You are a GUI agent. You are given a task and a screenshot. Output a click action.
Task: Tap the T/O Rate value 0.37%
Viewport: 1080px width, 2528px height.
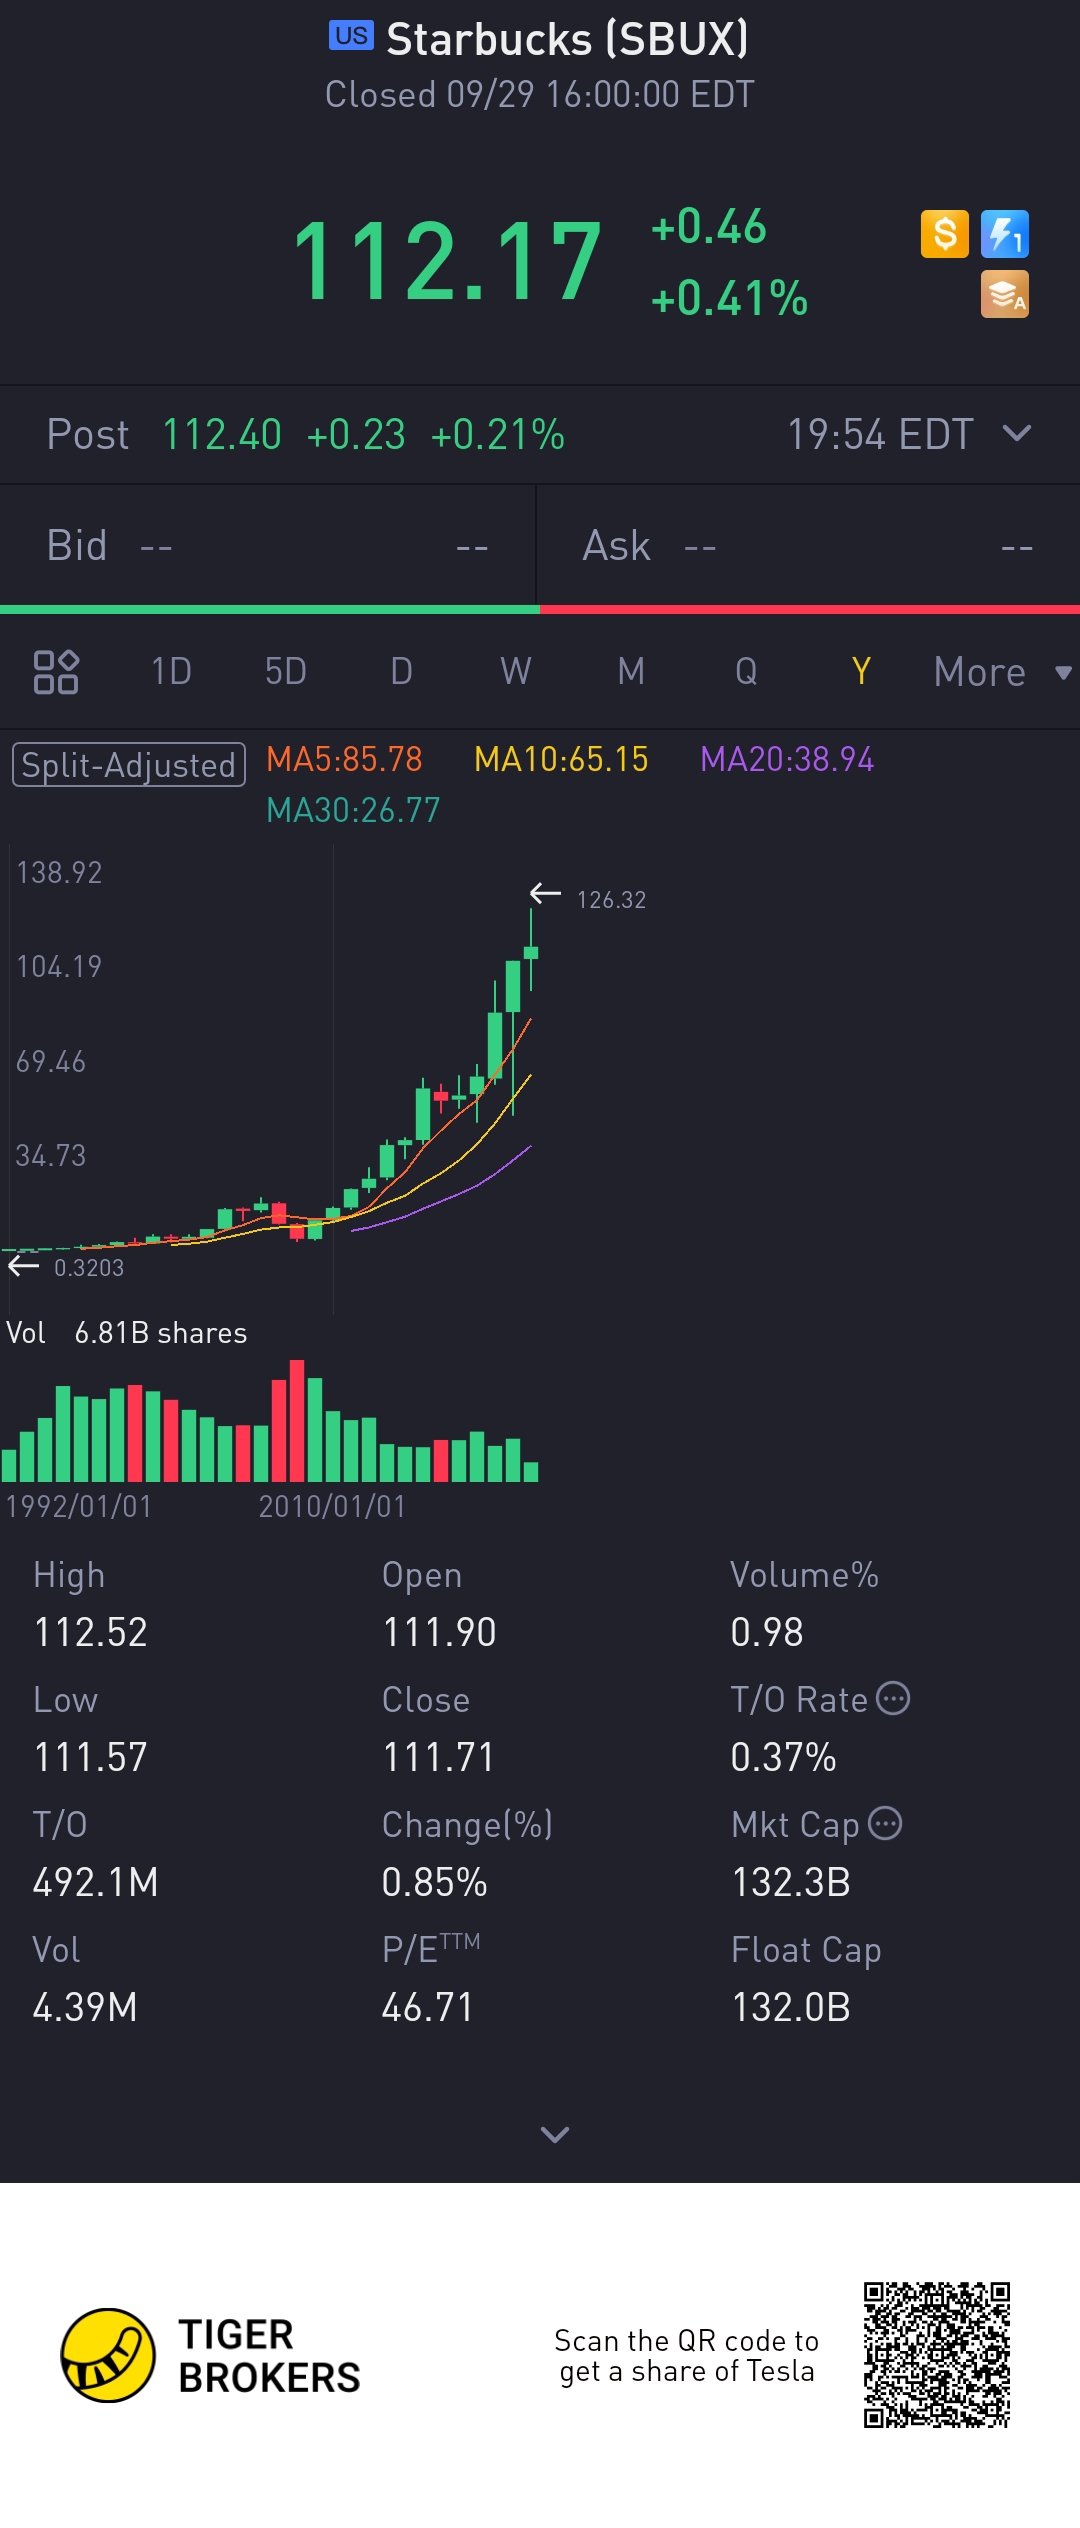[x=784, y=1757]
